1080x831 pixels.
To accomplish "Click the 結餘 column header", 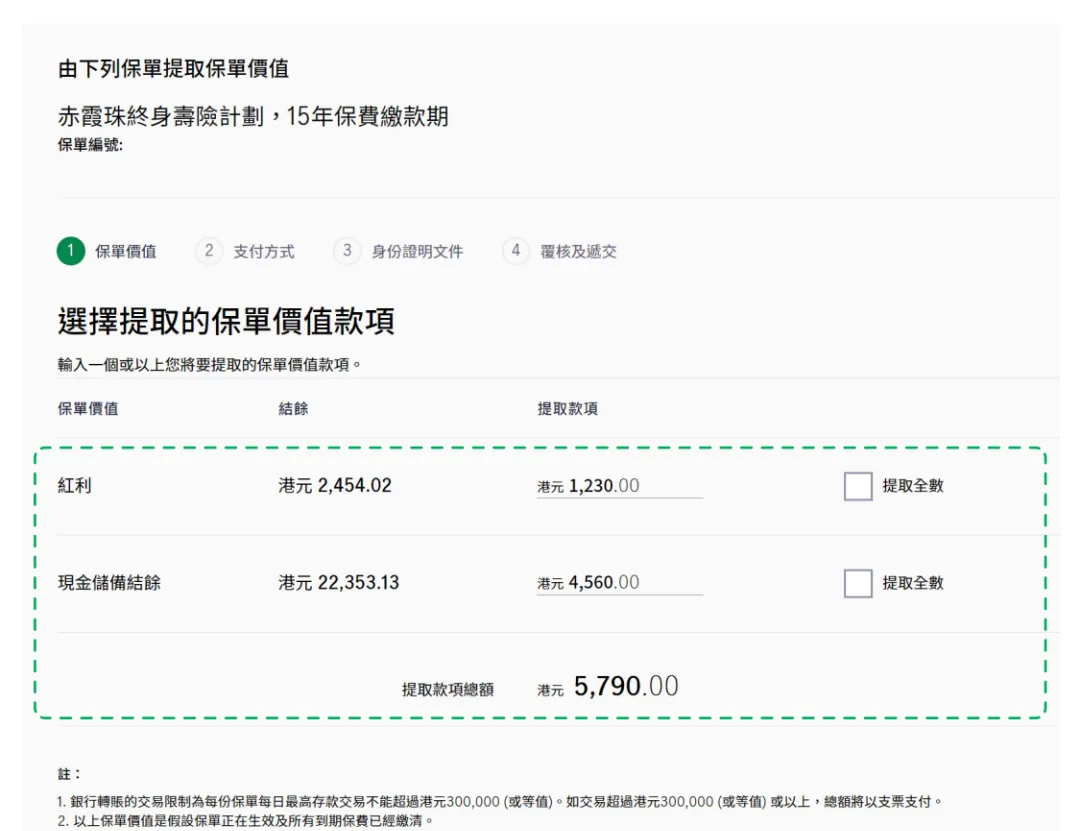I will click(x=293, y=409).
